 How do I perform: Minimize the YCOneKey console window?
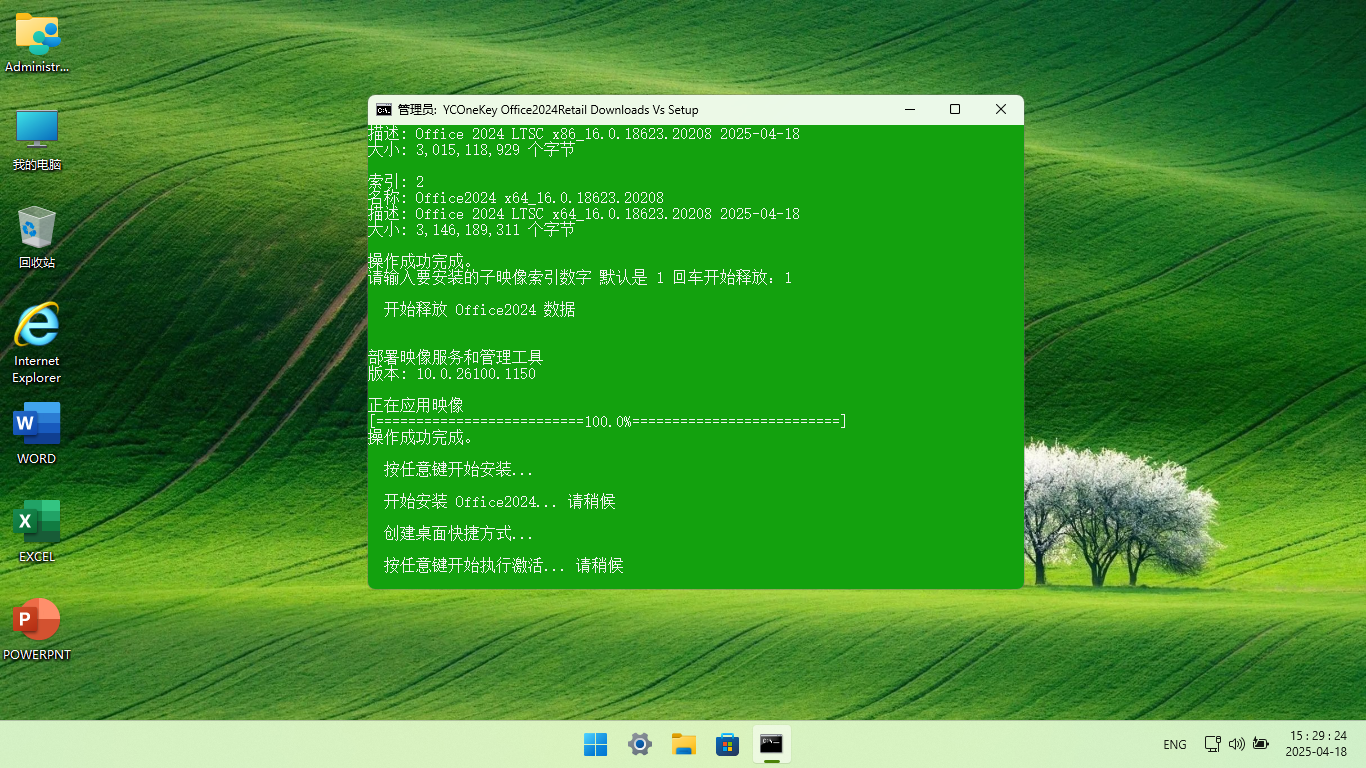[x=909, y=110]
